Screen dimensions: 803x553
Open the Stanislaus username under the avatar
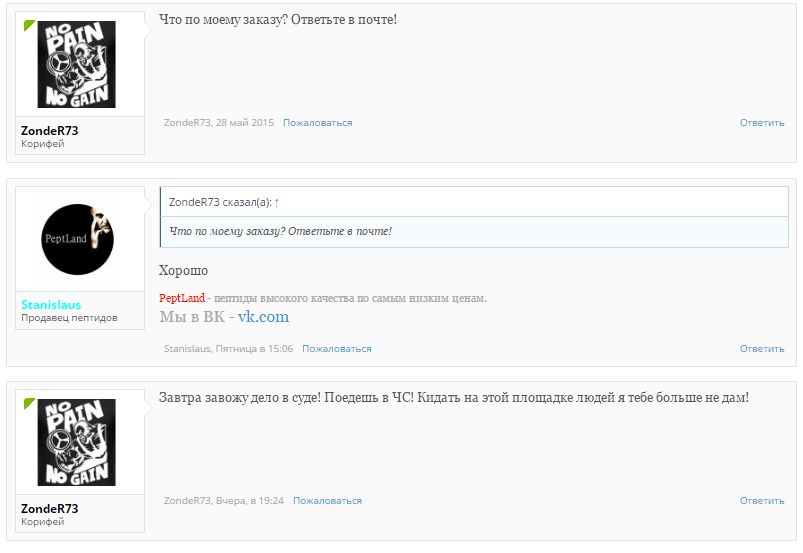[51, 305]
